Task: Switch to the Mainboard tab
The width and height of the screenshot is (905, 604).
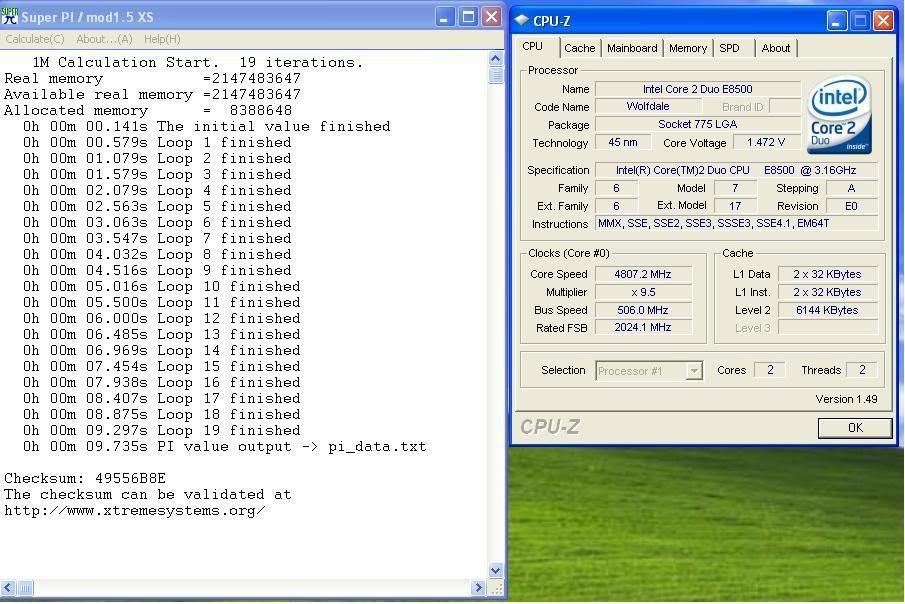Action: (632, 48)
